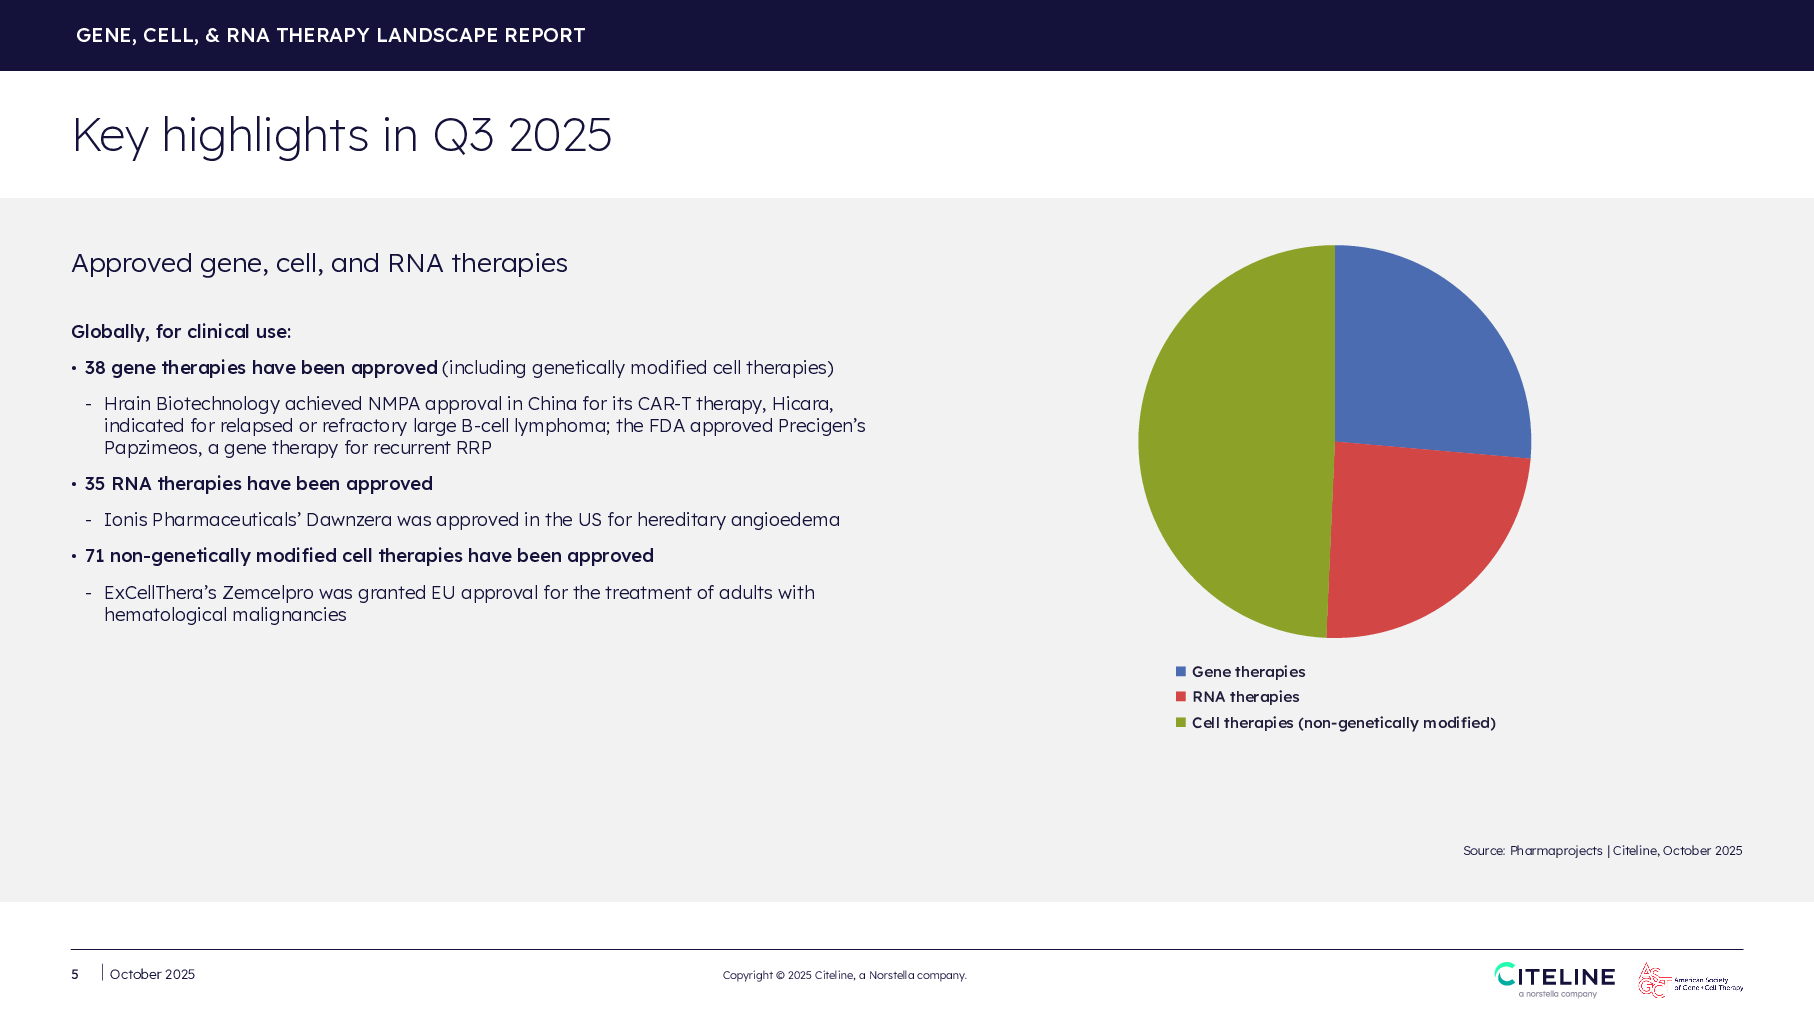Viewport: 1814px width, 1020px height.
Task: Click the Pharmaprojects source citation text
Action: coord(1602,851)
